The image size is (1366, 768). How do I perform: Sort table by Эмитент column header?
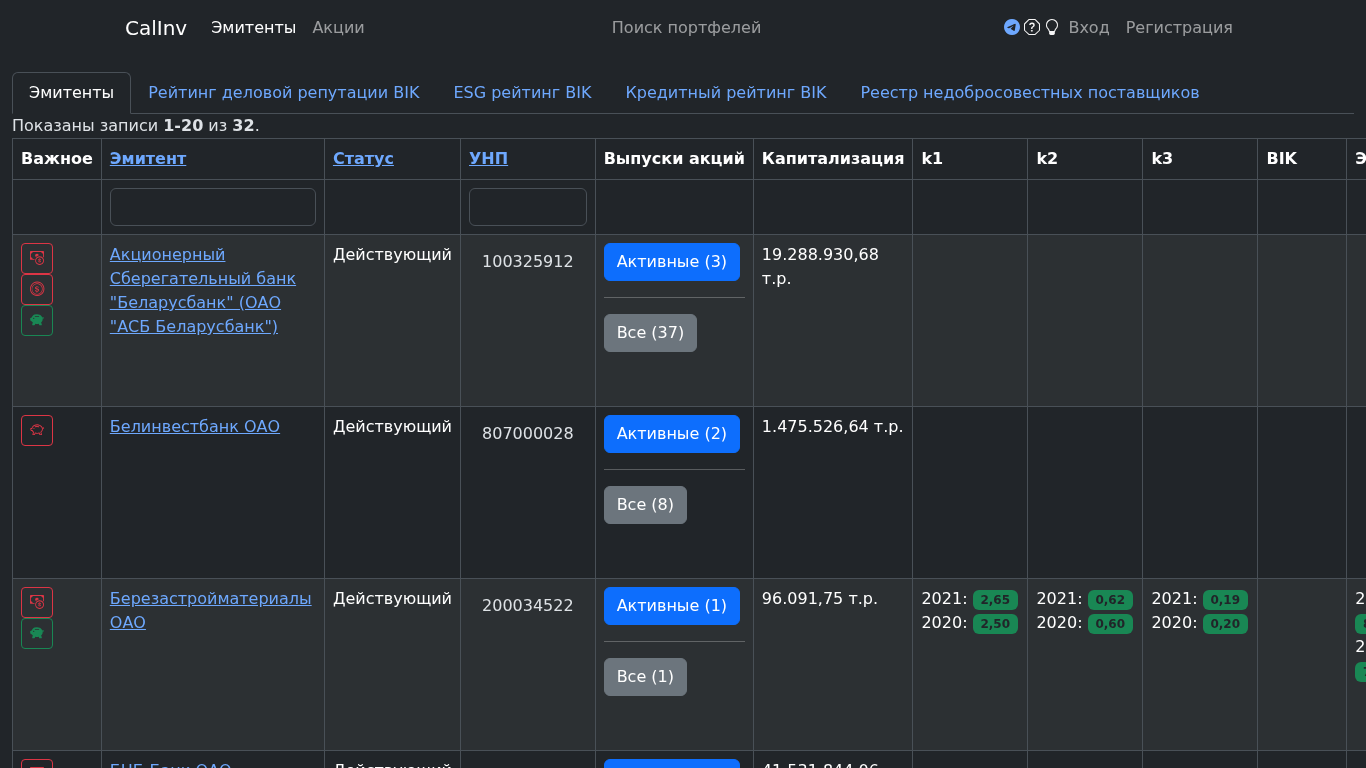point(148,158)
